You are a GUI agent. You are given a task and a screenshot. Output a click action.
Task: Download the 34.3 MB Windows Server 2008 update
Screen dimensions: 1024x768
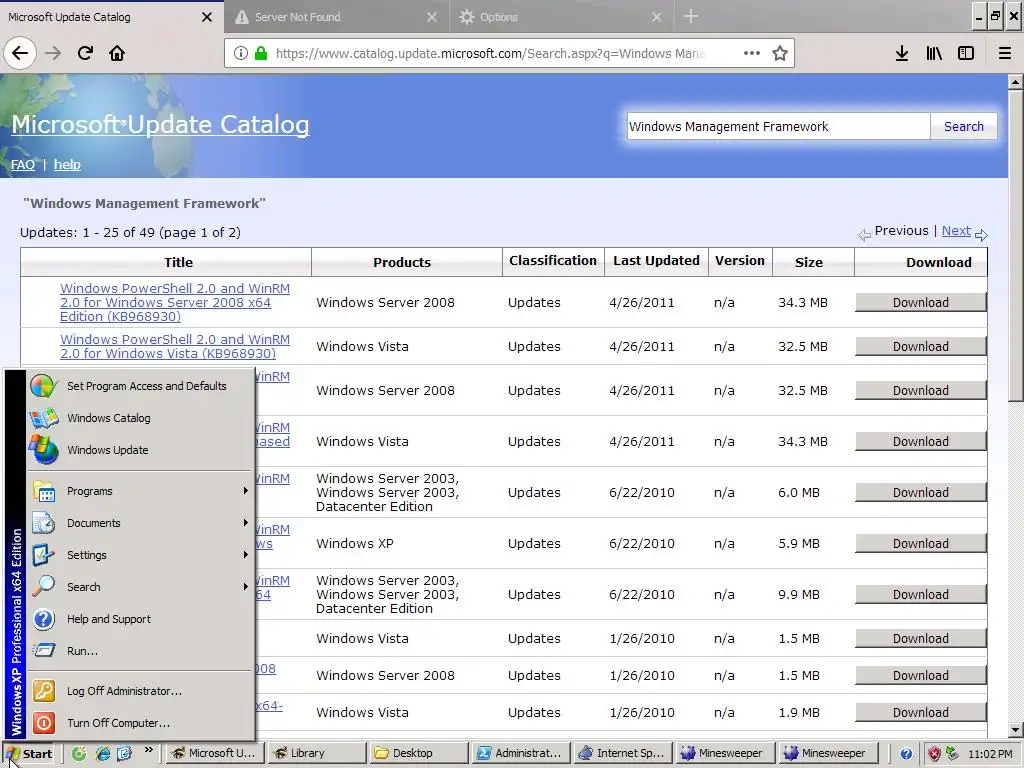tap(920, 302)
